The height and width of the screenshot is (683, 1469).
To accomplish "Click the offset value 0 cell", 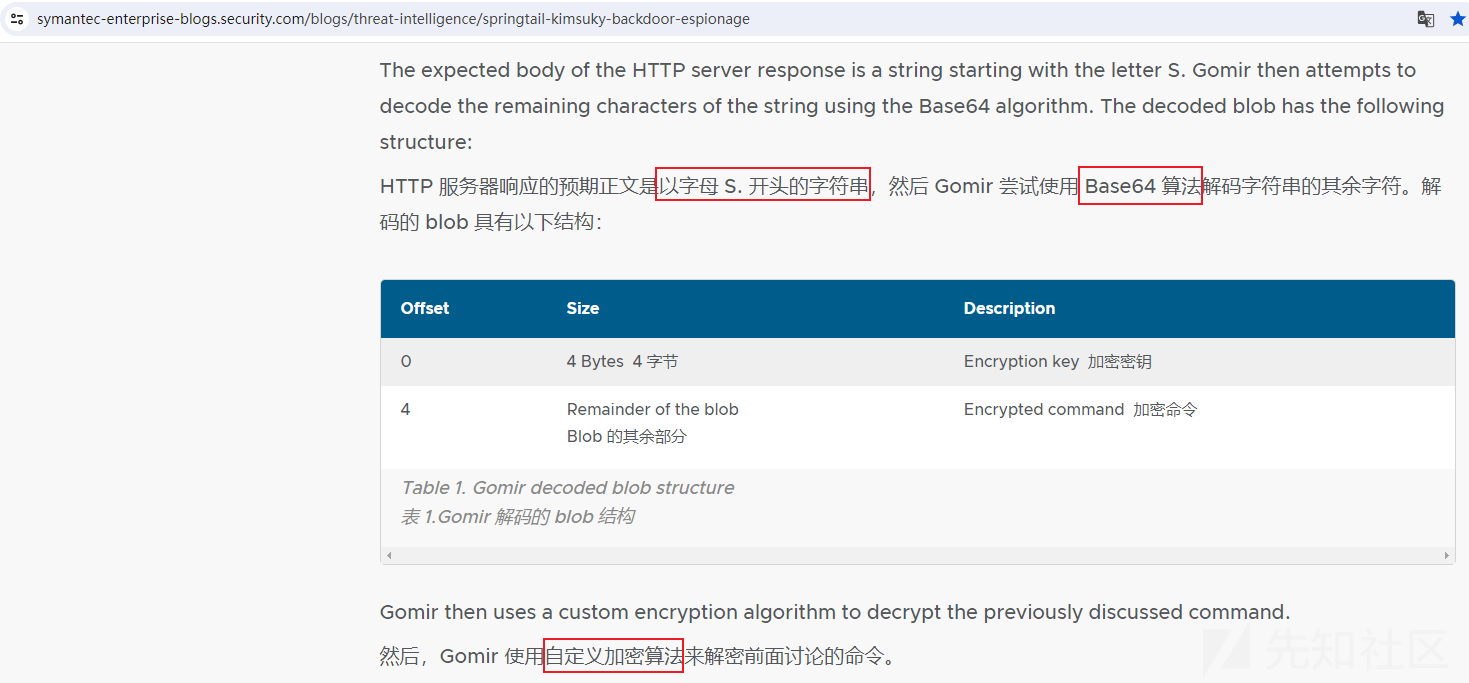I will click(x=406, y=361).
